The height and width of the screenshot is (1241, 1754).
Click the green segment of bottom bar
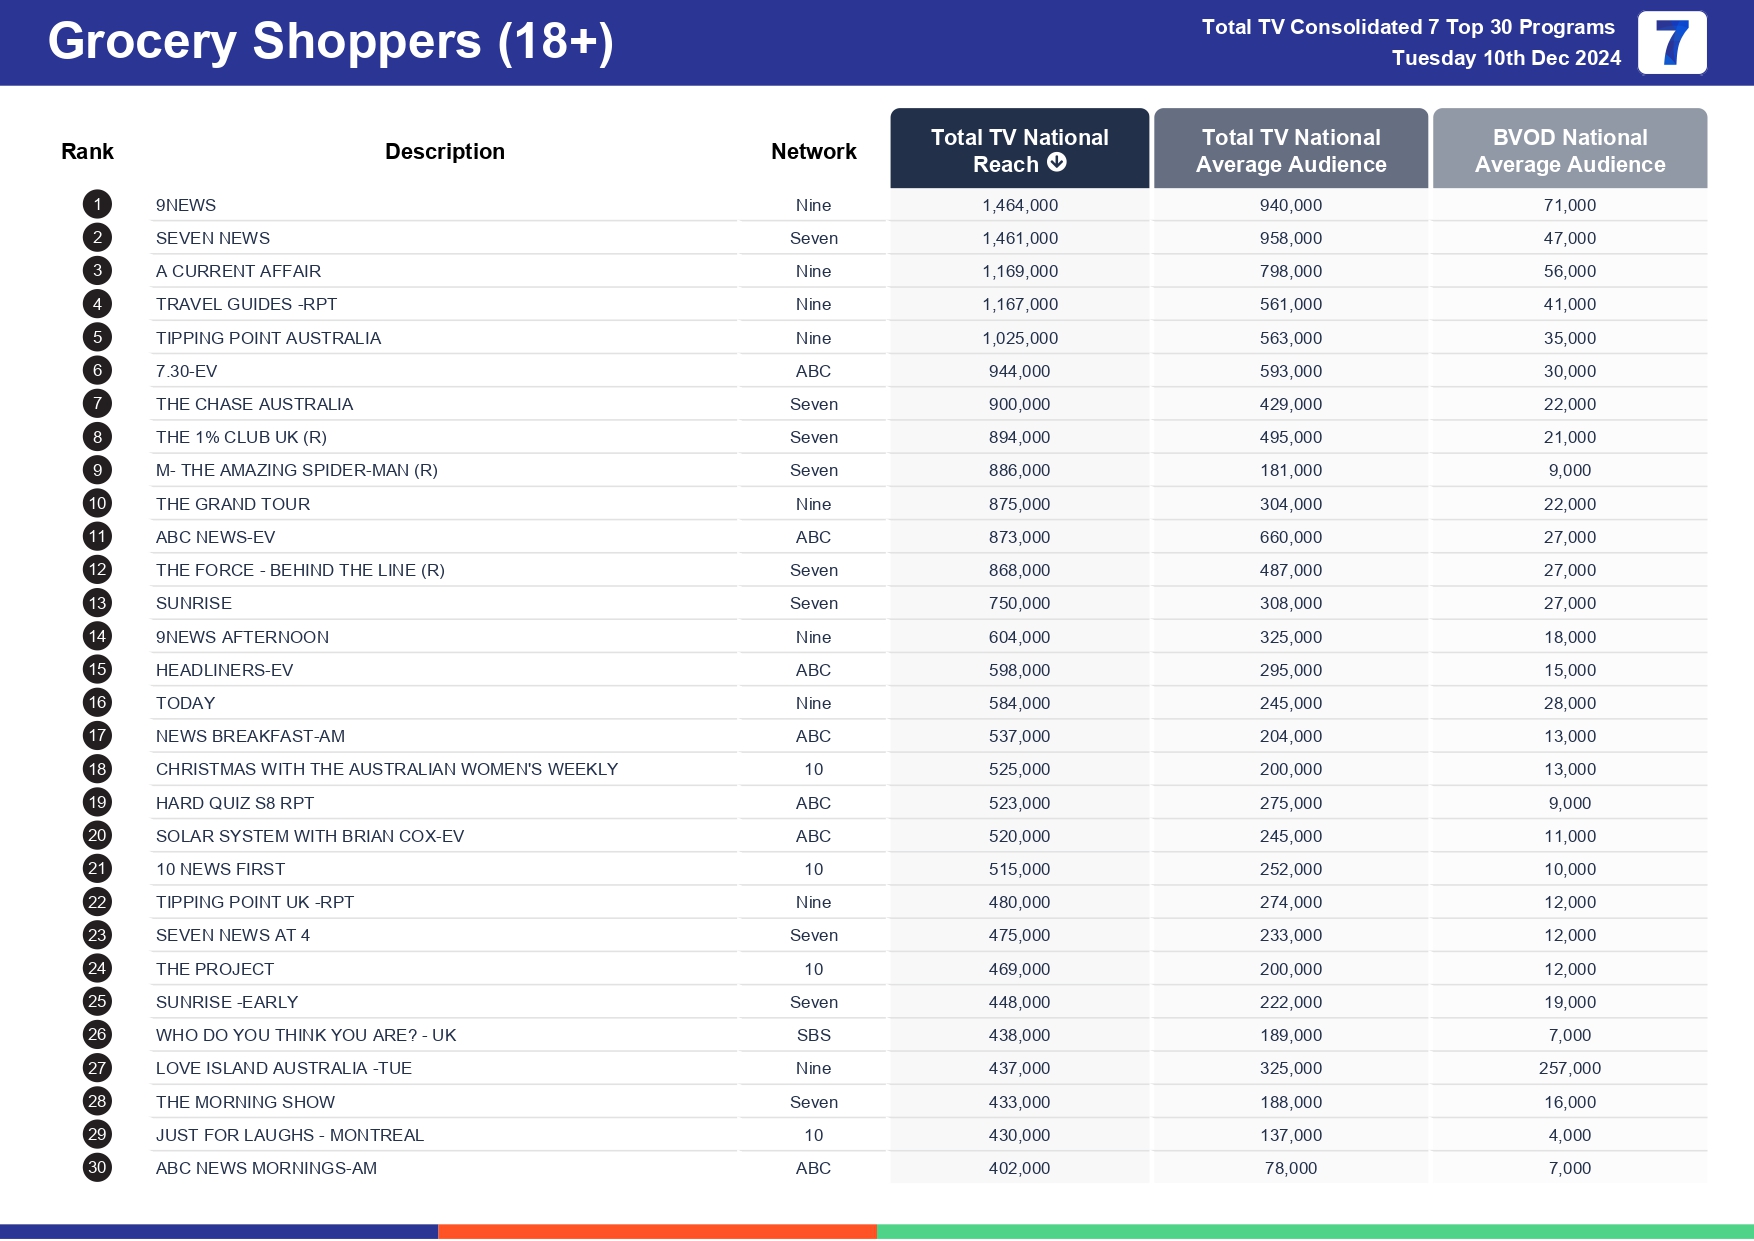(x=1314, y=1231)
